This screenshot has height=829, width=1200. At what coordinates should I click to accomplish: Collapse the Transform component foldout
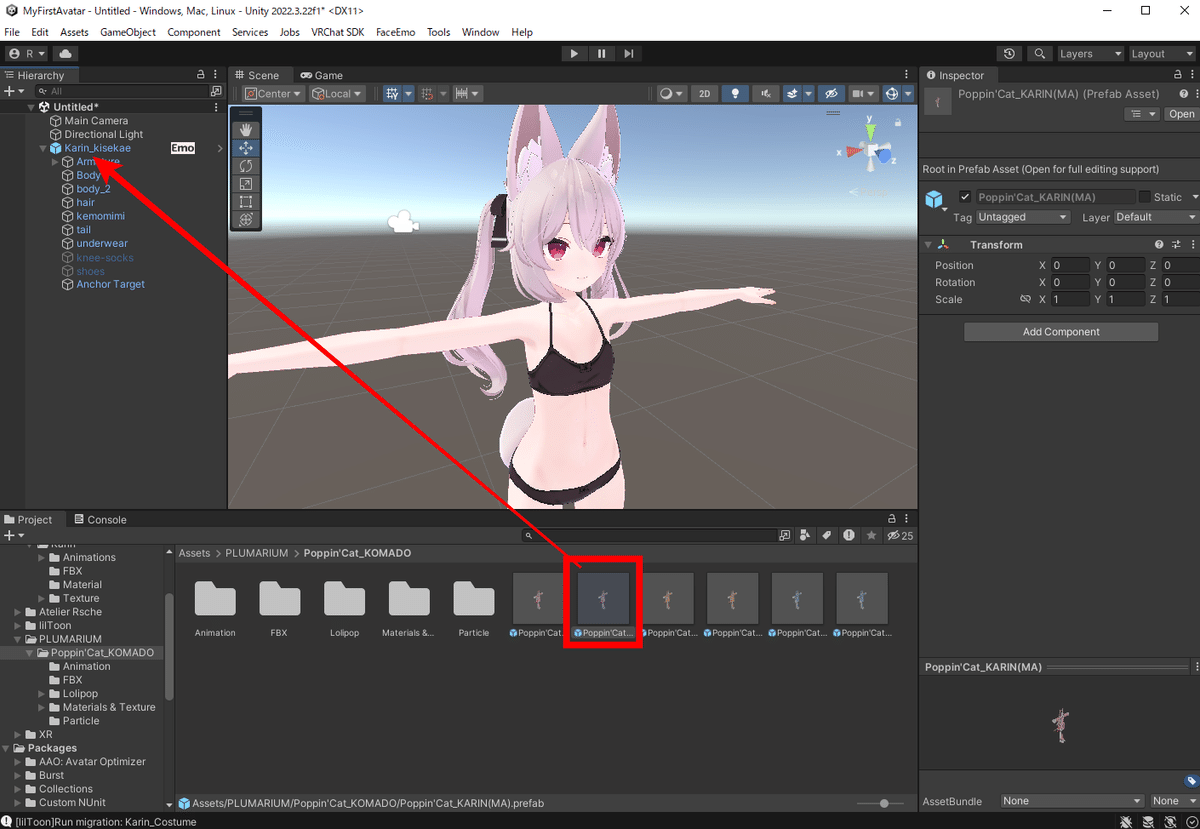coord(928,244)
